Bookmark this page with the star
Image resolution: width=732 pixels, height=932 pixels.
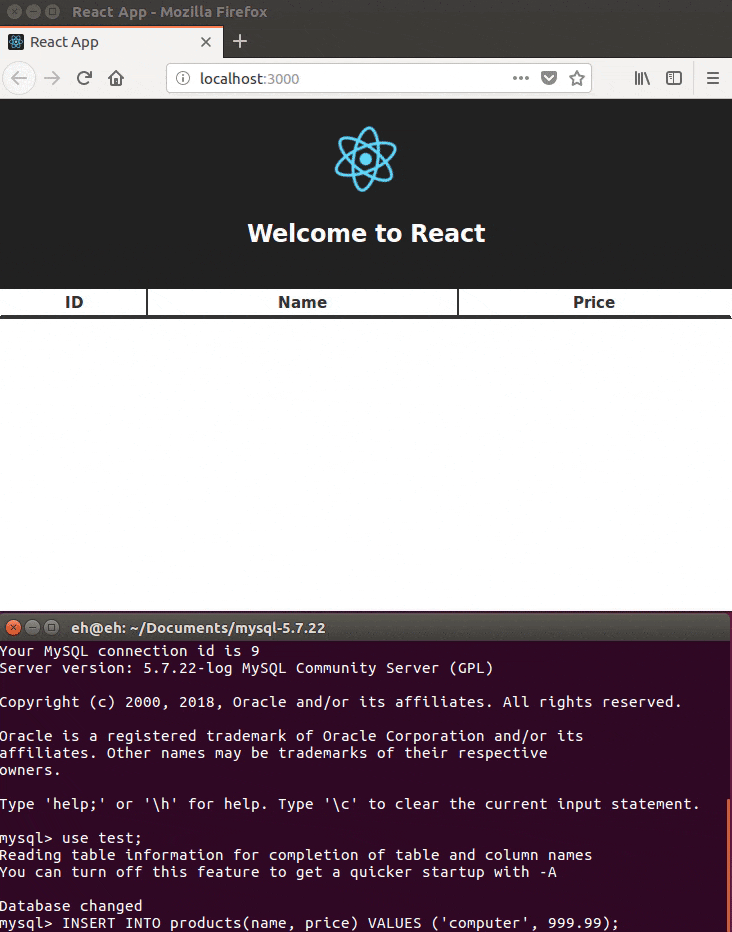[576, 78]
